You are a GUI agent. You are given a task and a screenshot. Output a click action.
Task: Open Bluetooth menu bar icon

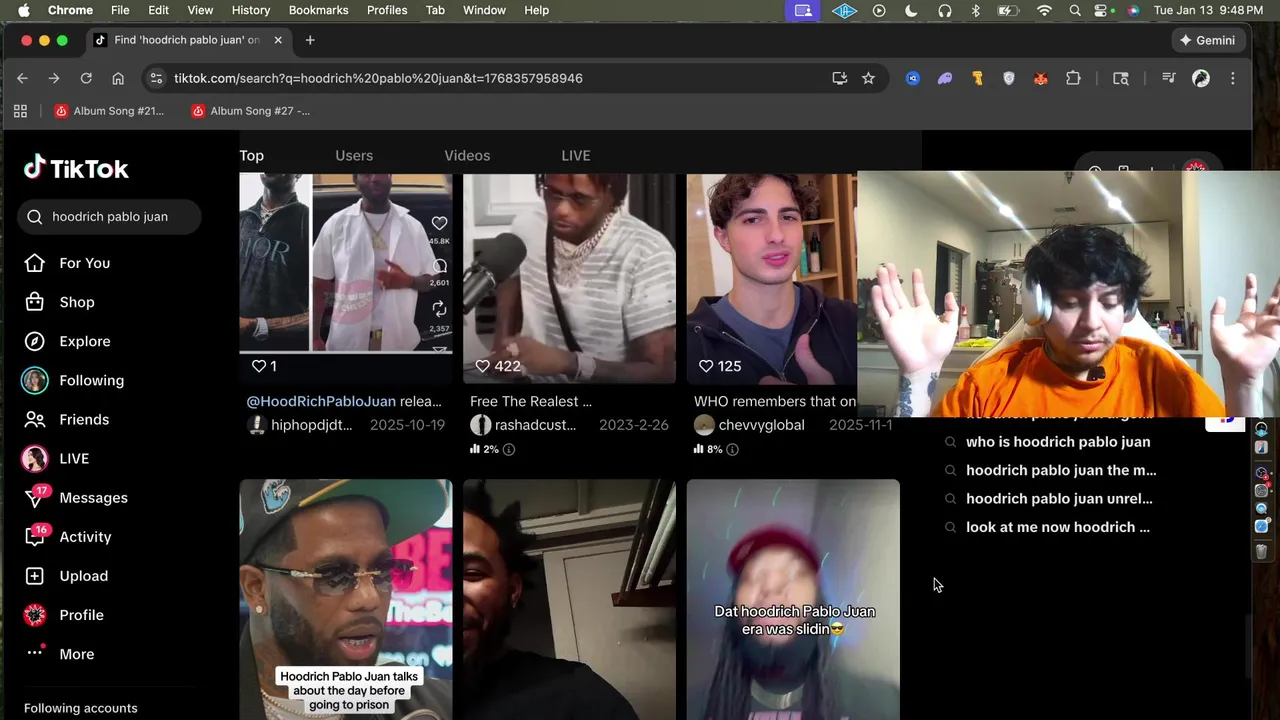977,10
